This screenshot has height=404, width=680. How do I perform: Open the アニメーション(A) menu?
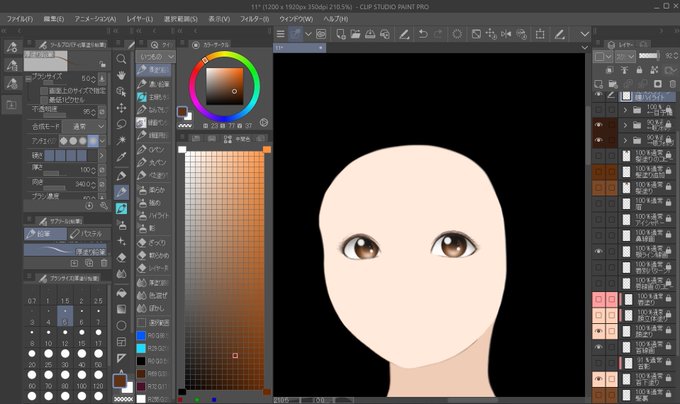coord(95,19)
